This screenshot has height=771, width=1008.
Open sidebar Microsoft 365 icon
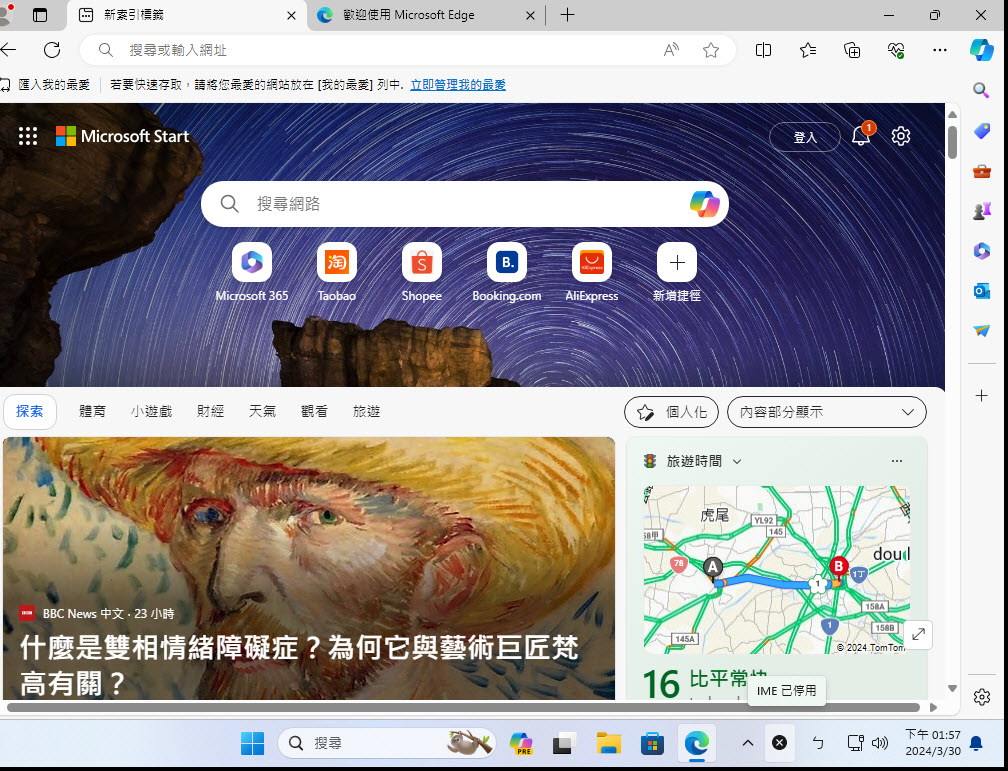tap(981, 251)
